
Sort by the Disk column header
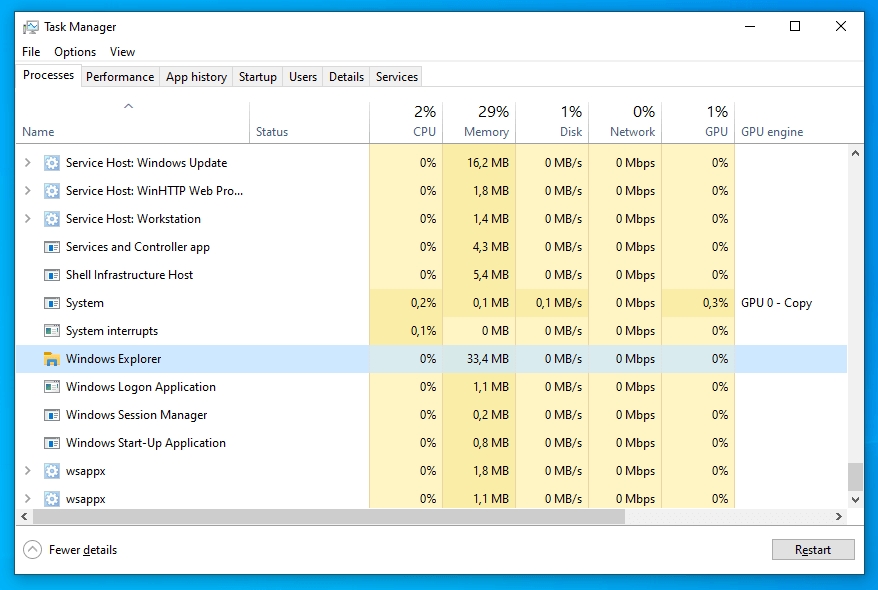552,123
